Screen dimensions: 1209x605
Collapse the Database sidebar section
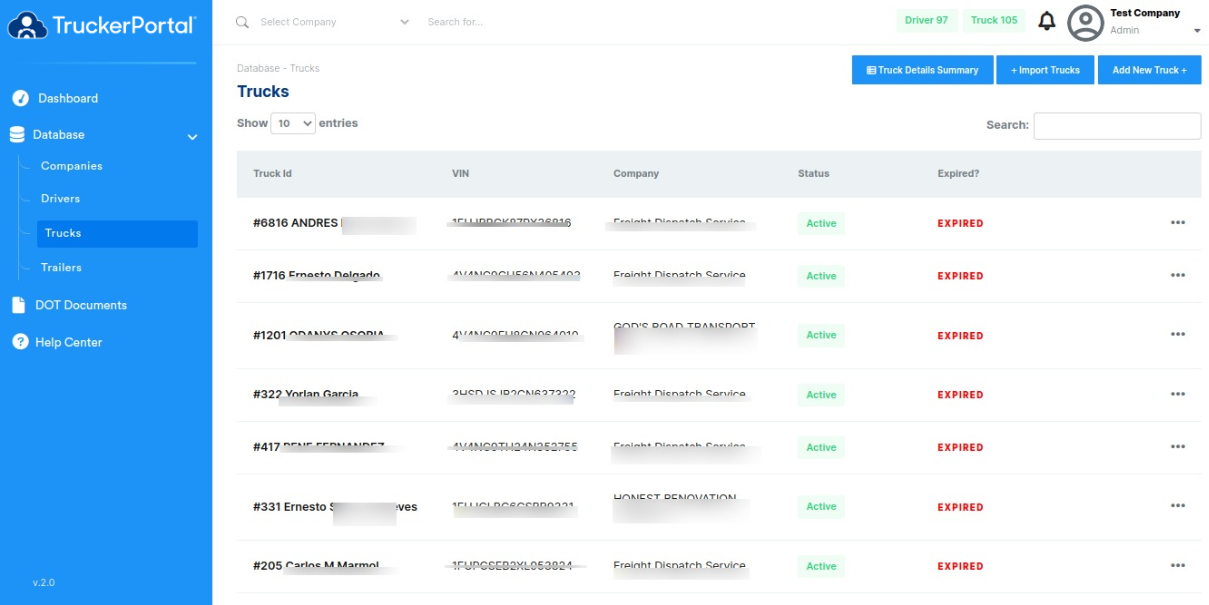click(x=192, y=136)
